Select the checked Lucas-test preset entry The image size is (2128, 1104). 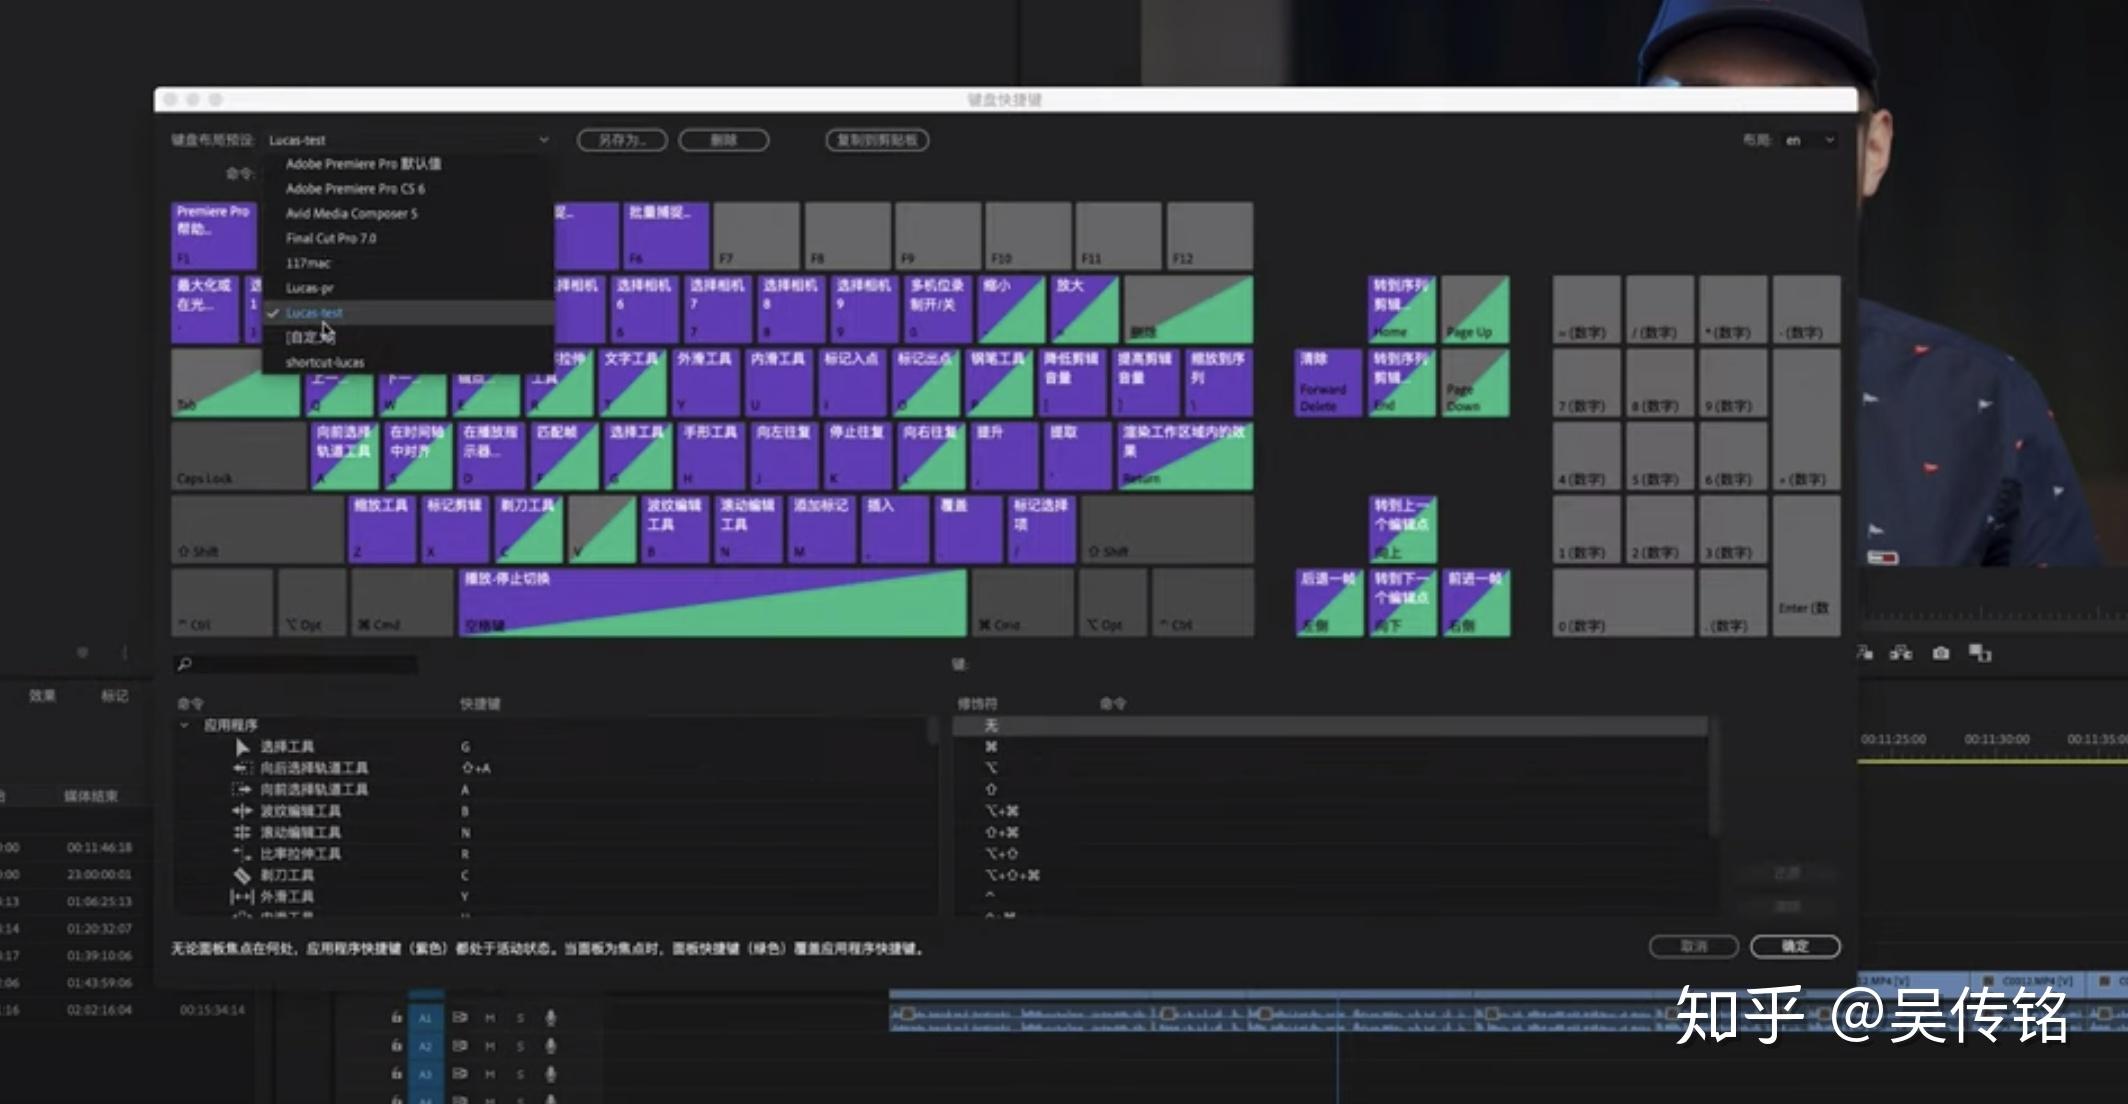click(x=409, y=313)
